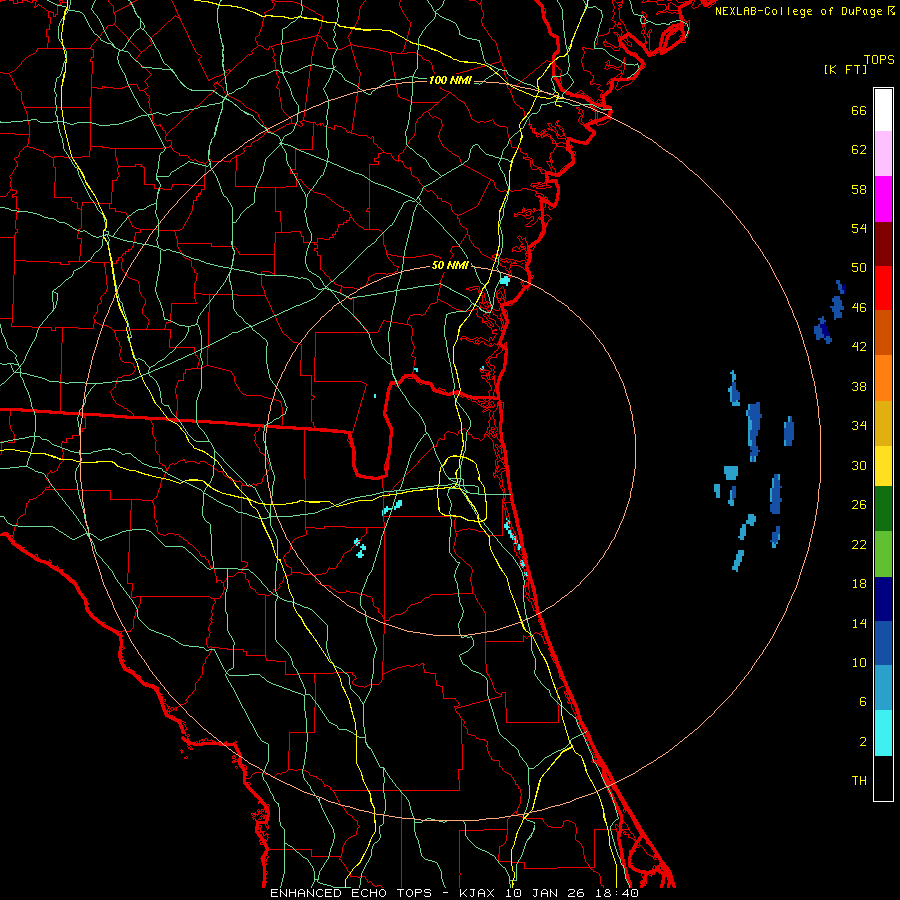Select legend value 62
The height and width of the screenshot is (900, 900).
pyautogui.click(x=859, y=150)
